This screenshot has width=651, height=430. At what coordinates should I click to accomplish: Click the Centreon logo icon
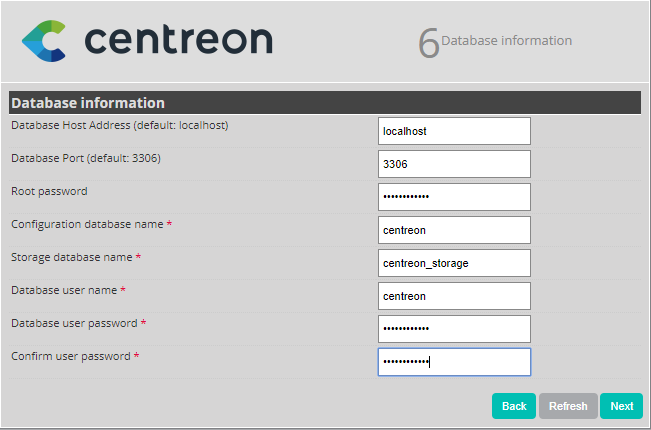[44, 41]
